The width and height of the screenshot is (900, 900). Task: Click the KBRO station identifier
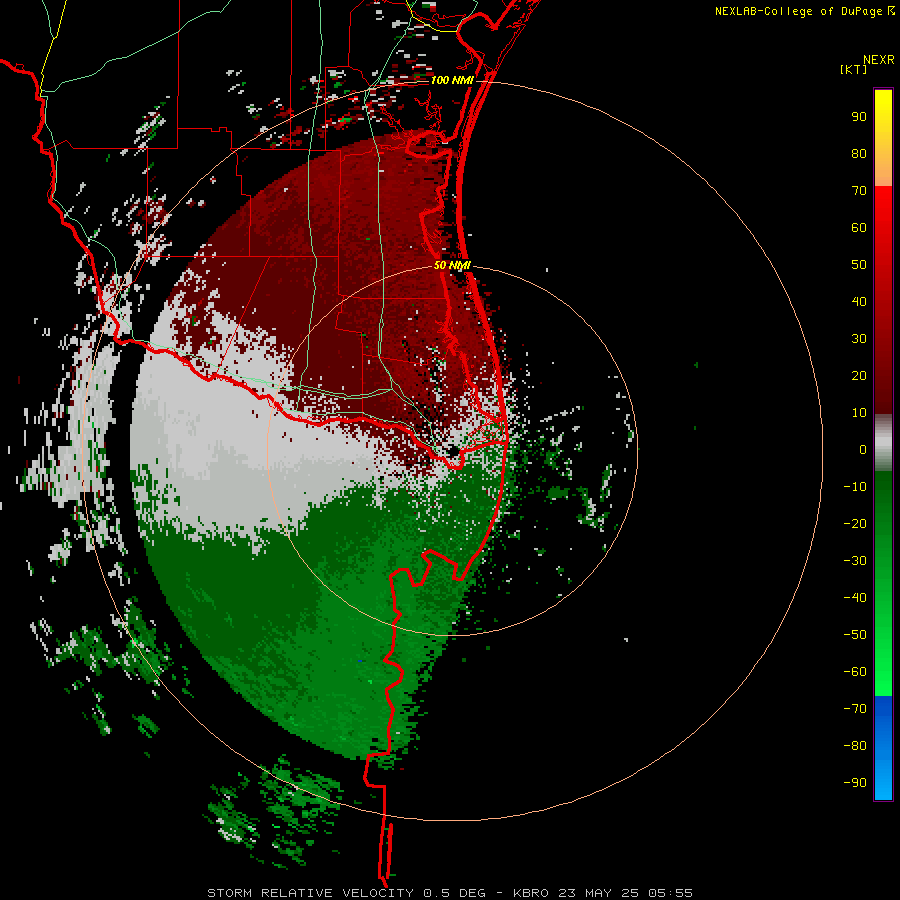click(530, 893)
